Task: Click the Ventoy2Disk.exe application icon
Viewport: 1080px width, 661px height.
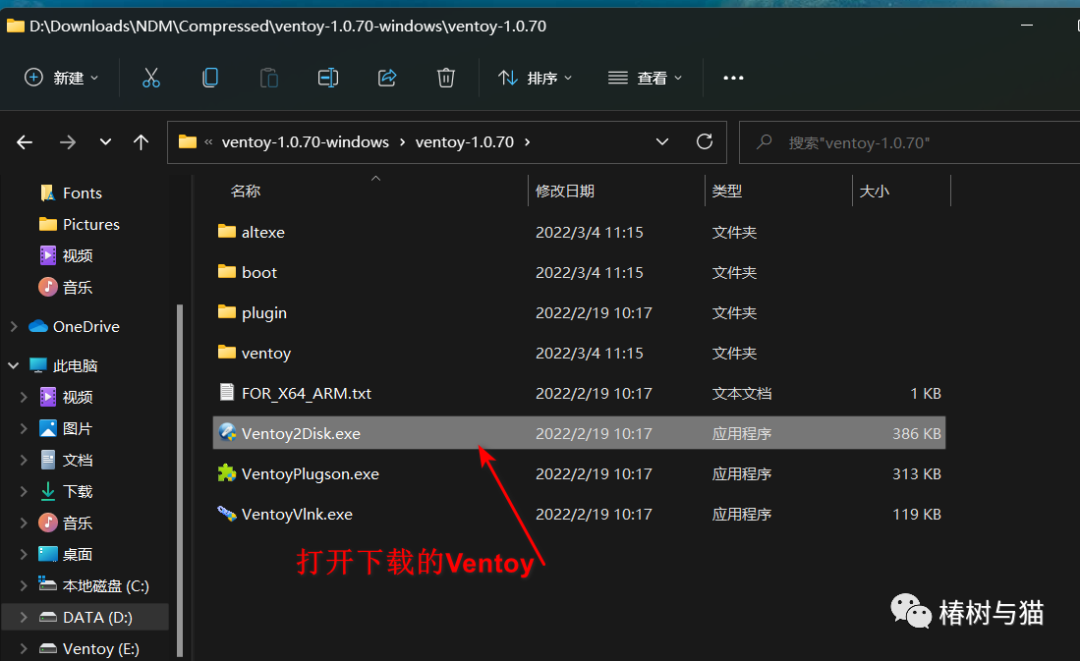Action: (x=227, y=432)
